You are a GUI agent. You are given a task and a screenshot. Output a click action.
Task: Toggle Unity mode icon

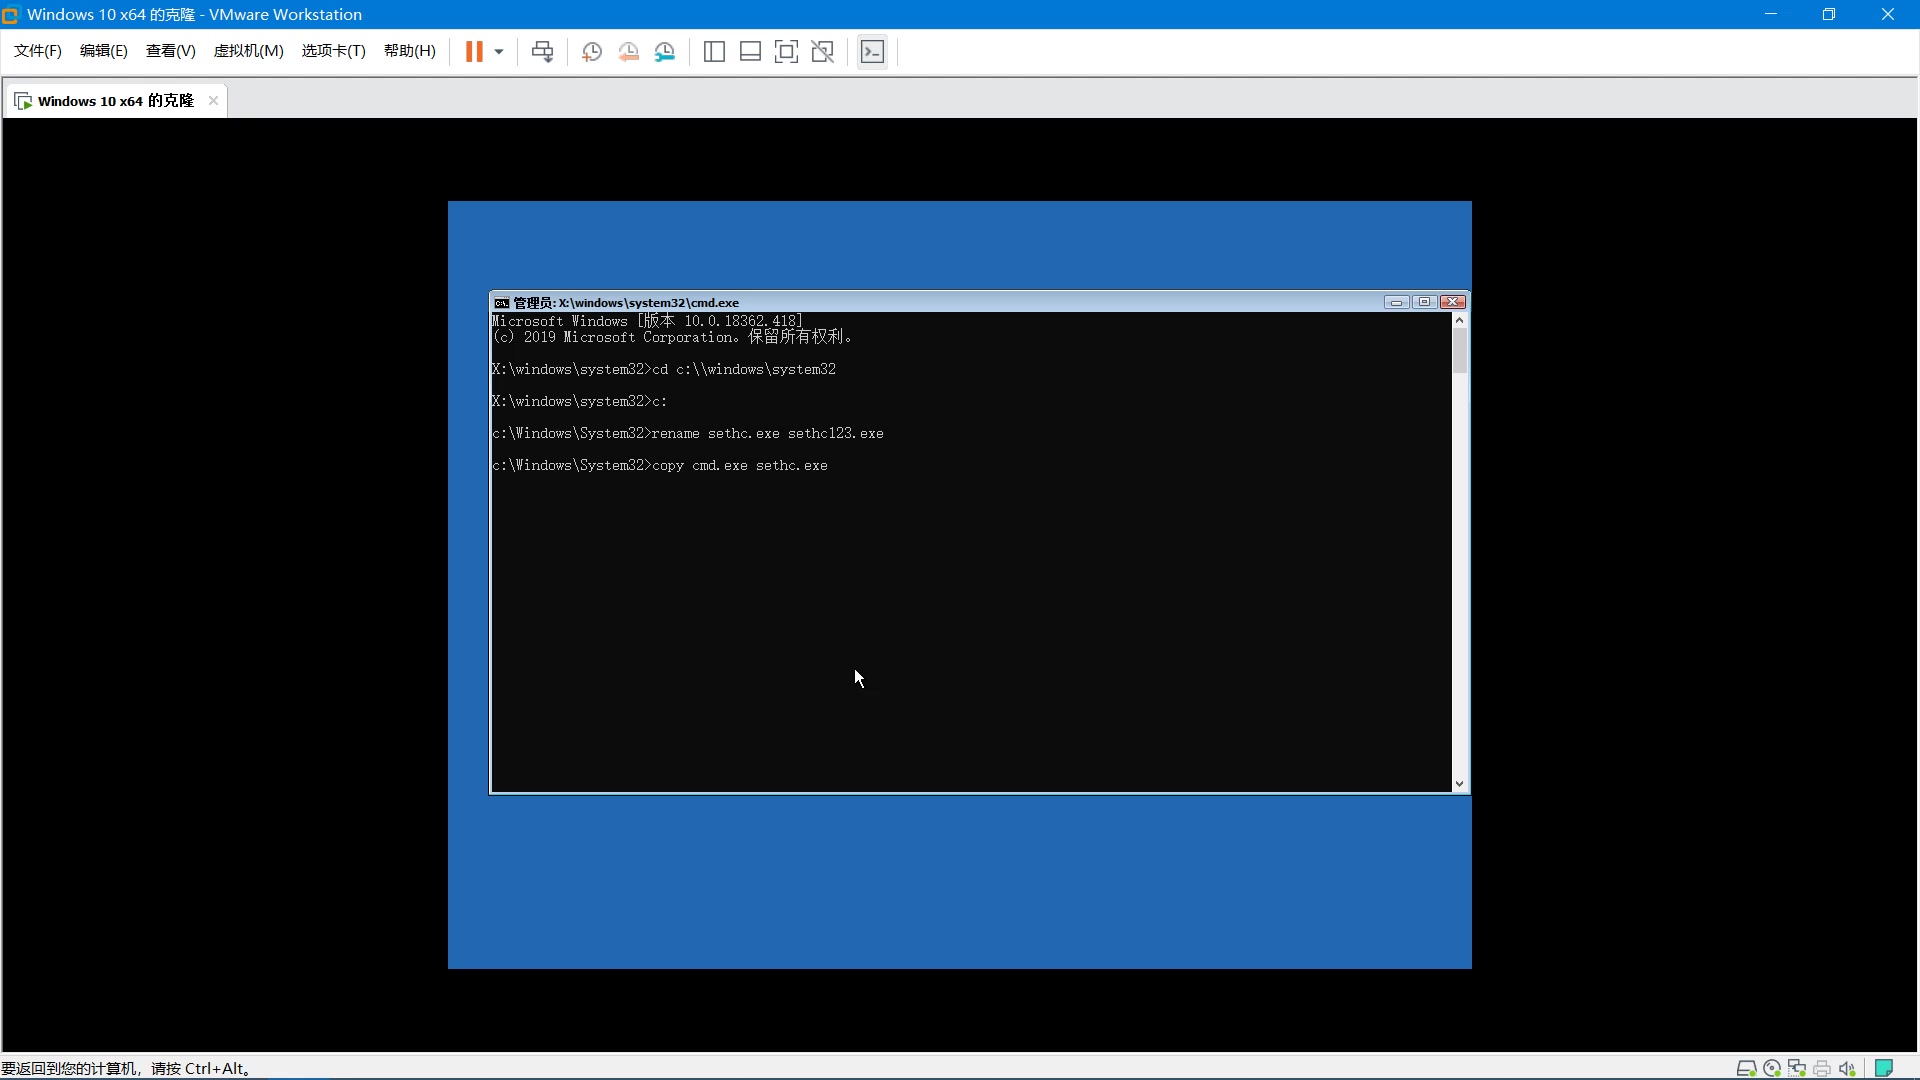(x=823, y=52)
